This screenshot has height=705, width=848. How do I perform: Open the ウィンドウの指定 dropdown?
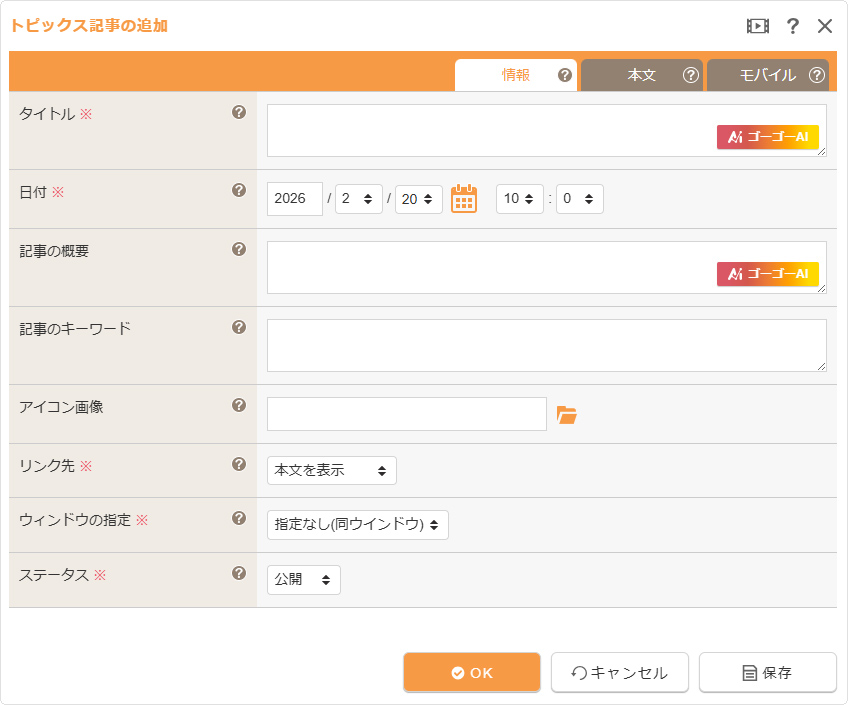357,525
